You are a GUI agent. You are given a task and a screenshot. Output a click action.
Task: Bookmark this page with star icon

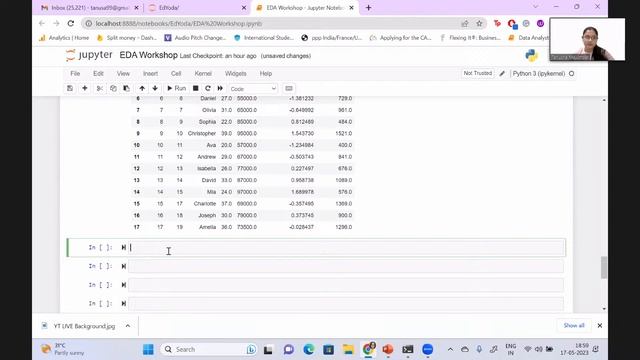click(x=479, y=24)
